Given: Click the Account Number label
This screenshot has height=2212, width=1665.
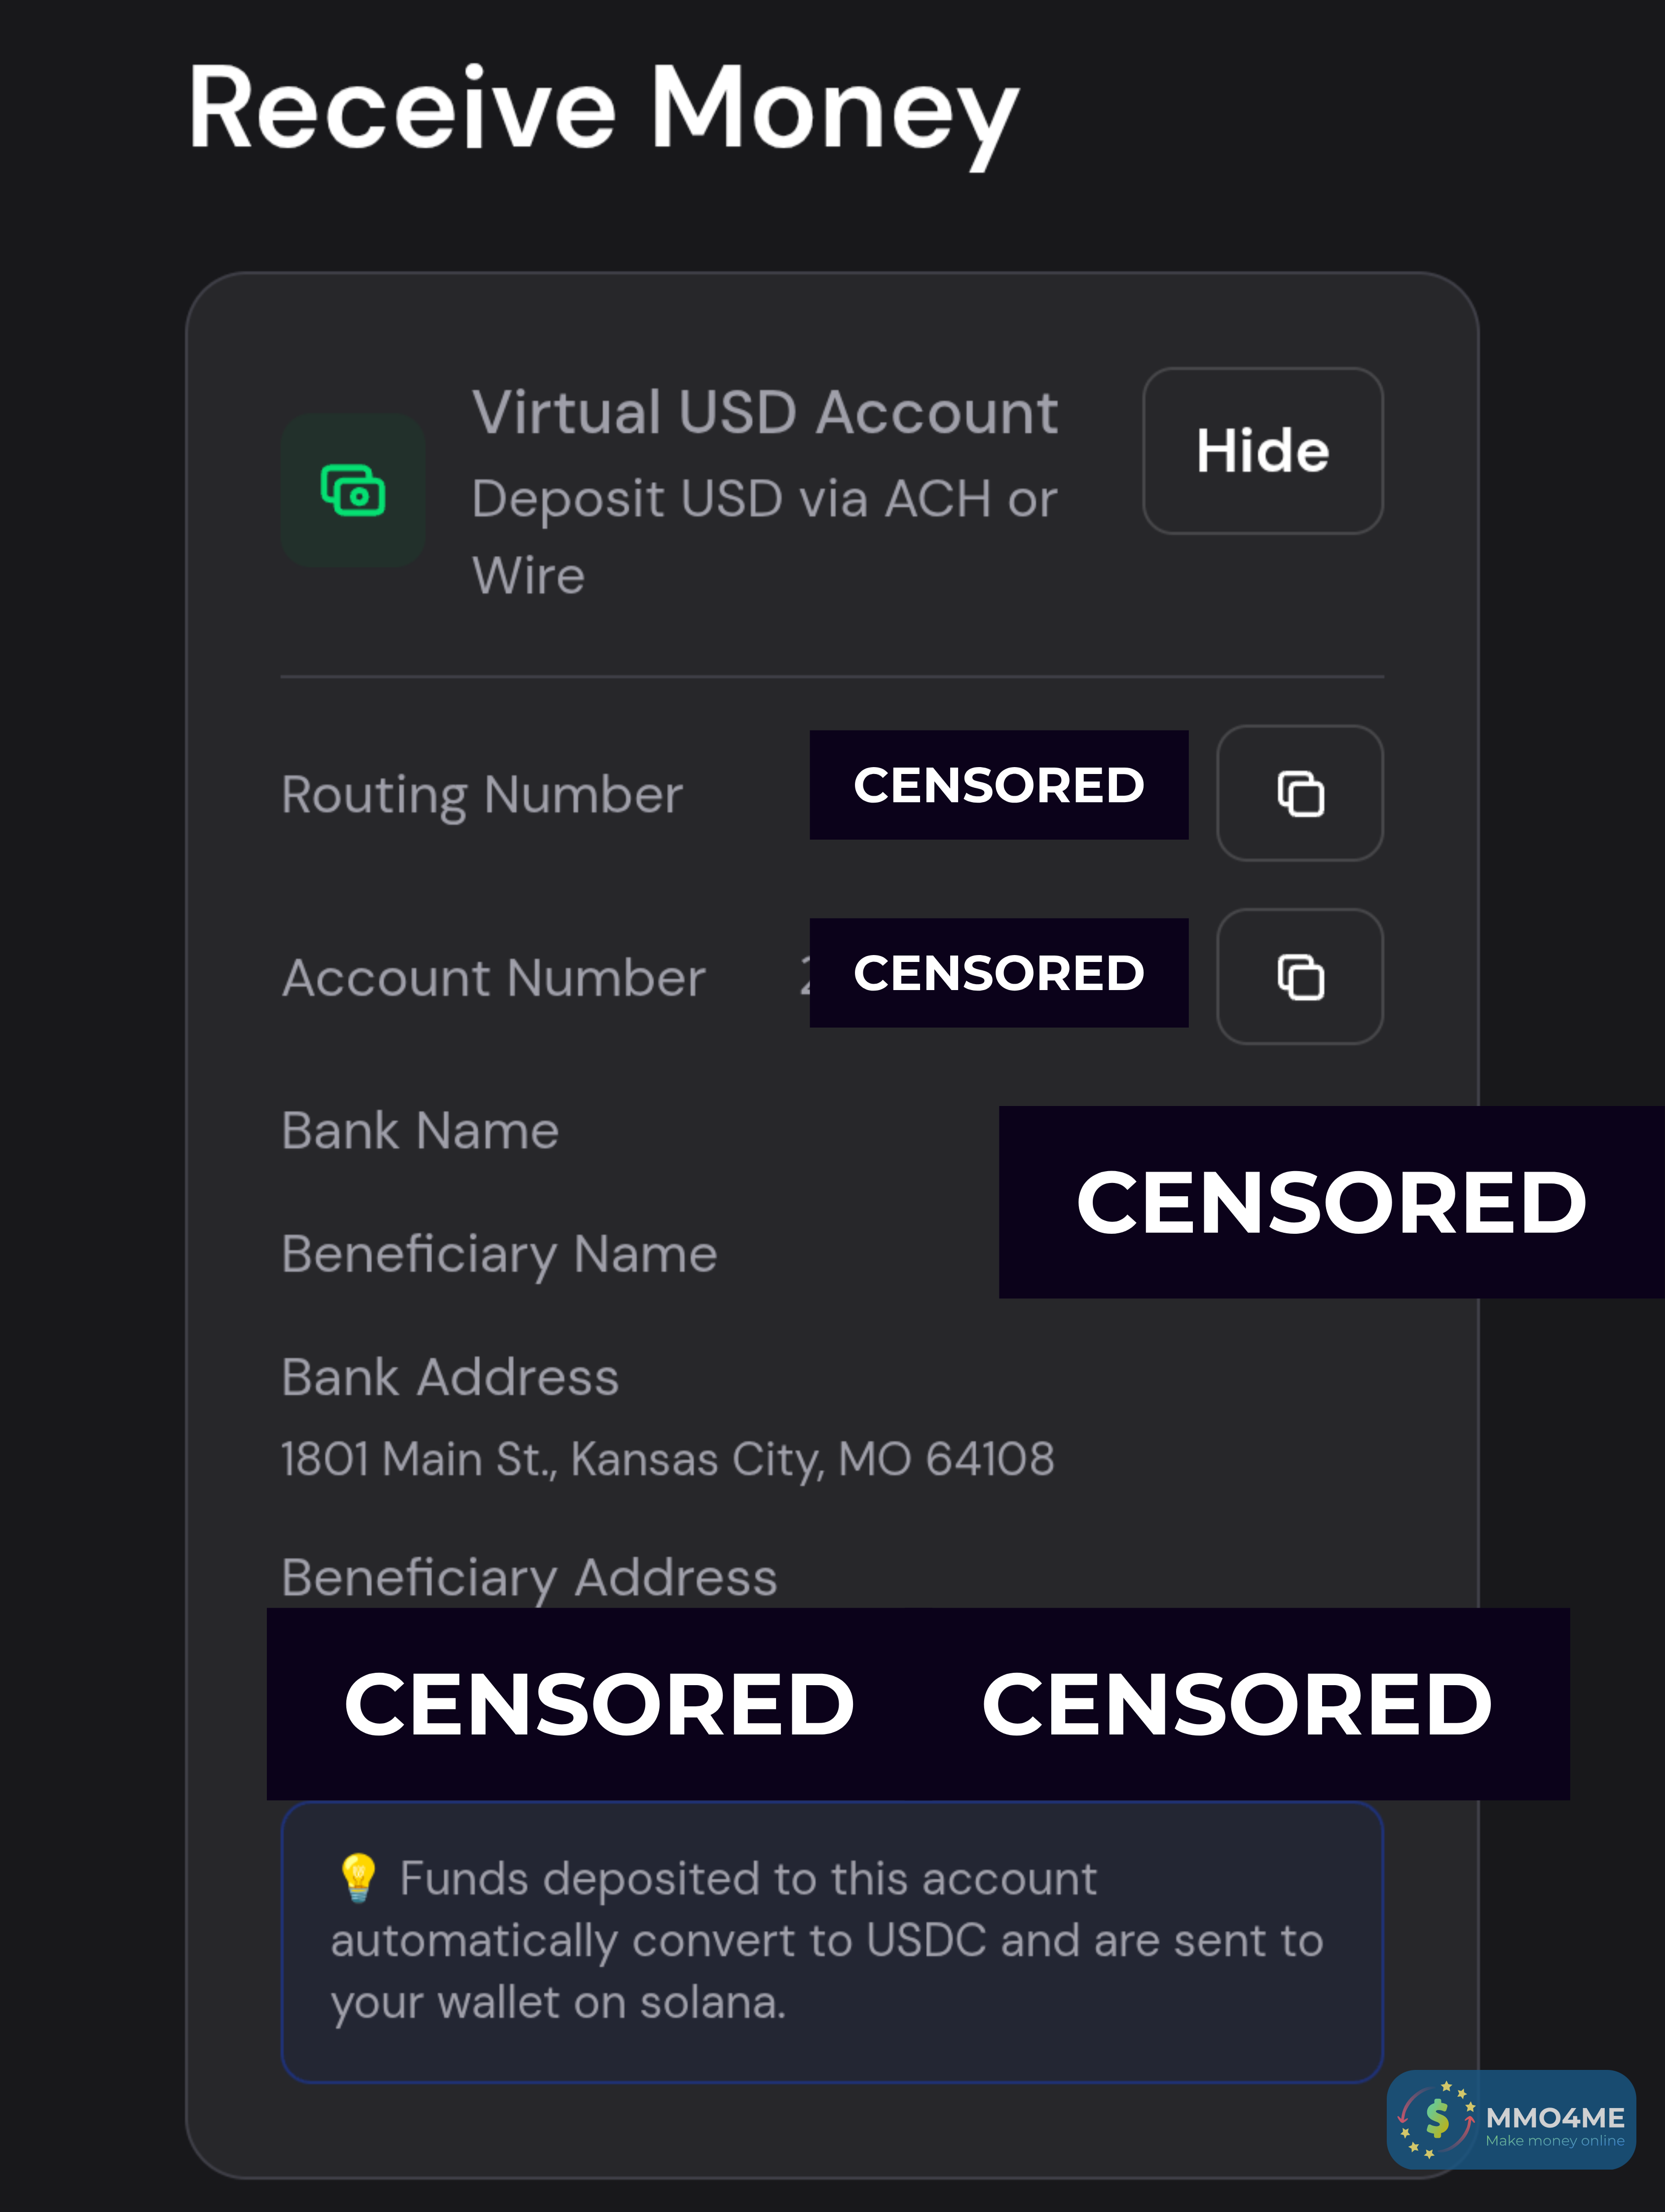Looking at the screenshot, I should (x=494, y=978).
